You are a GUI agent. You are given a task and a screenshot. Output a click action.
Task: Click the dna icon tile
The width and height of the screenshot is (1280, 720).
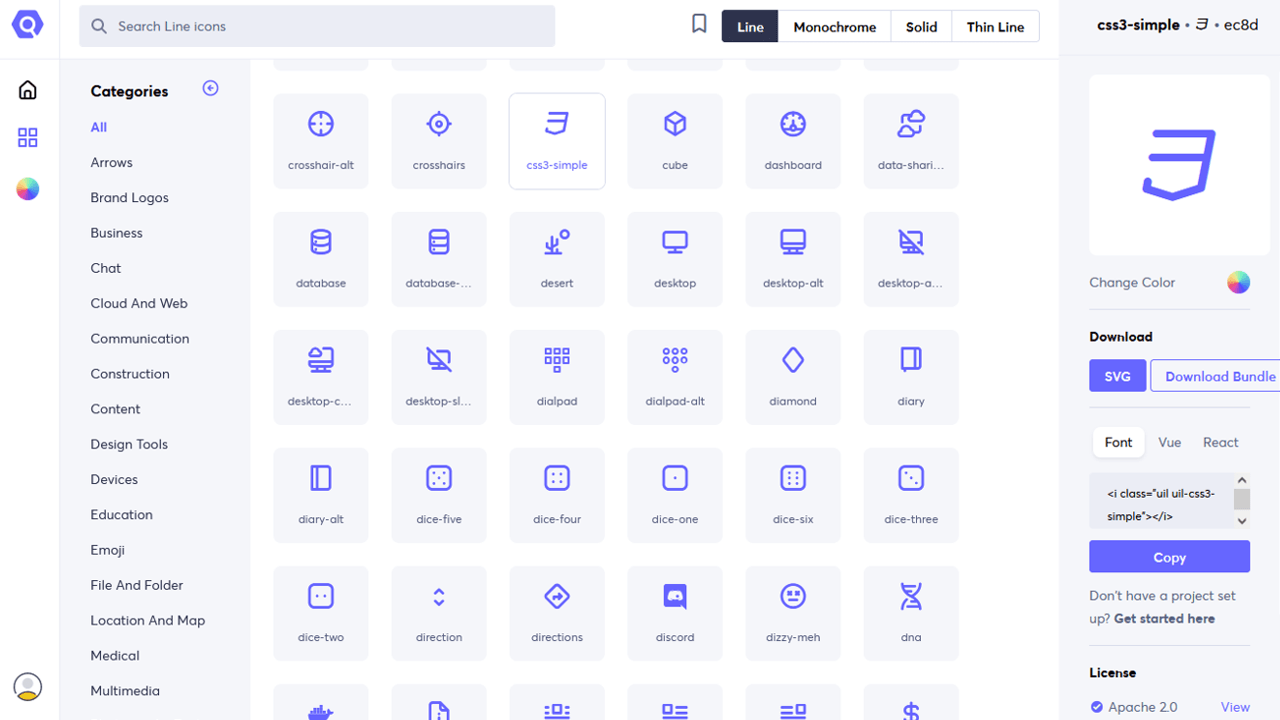click(911, 612)
